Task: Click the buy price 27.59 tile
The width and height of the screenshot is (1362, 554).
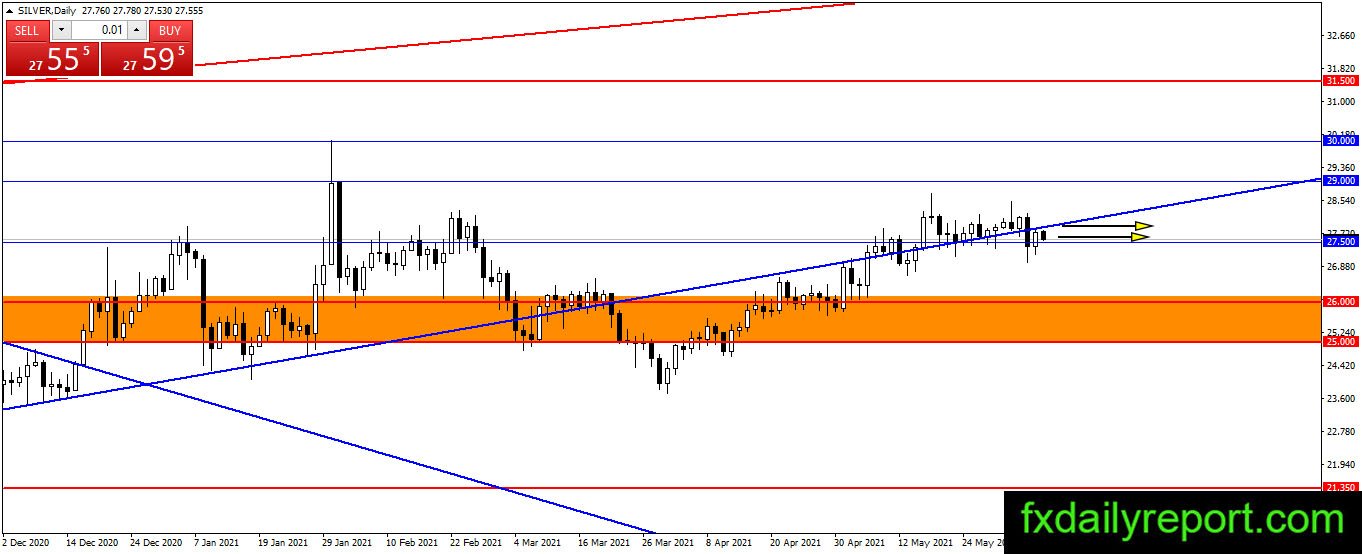Action: 146,59
